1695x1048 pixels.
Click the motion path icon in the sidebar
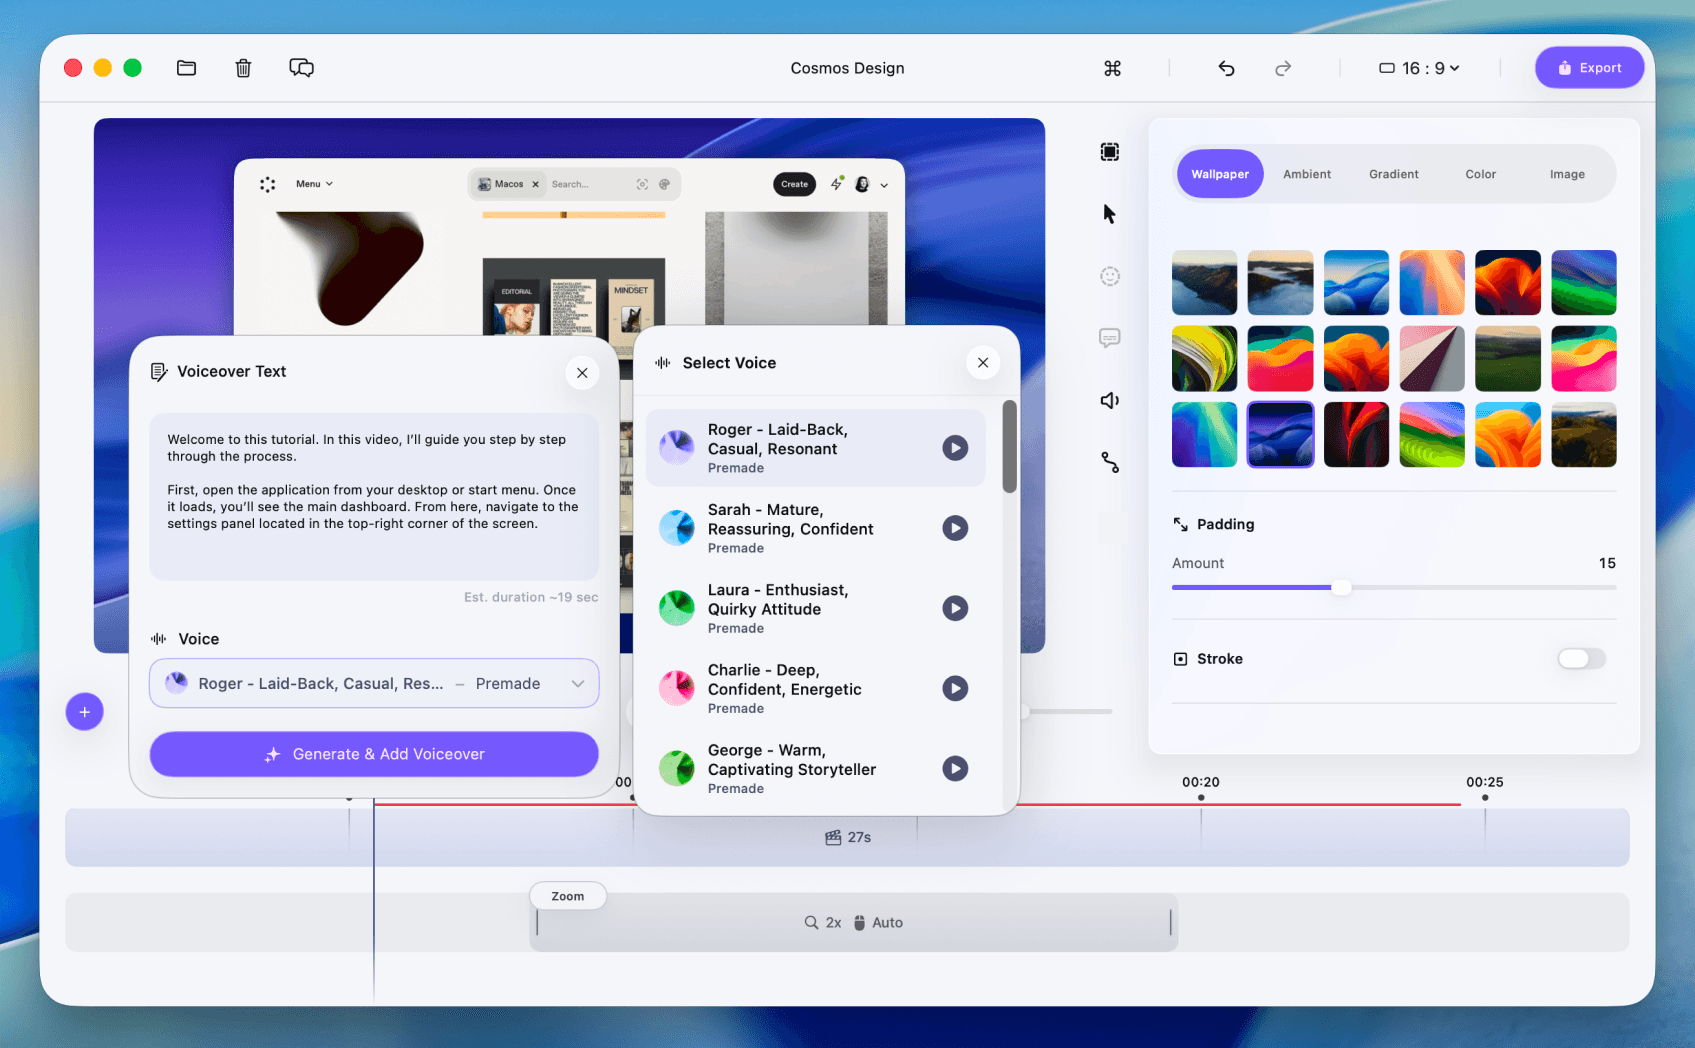[1110, 462]
